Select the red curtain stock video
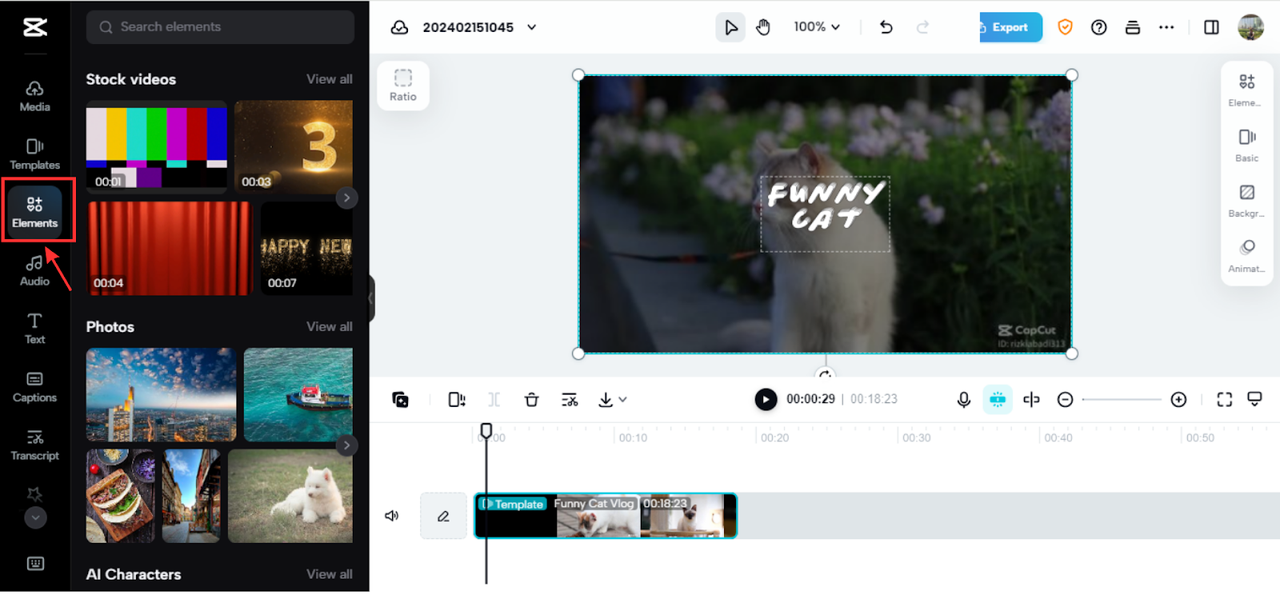 [170, 248]
